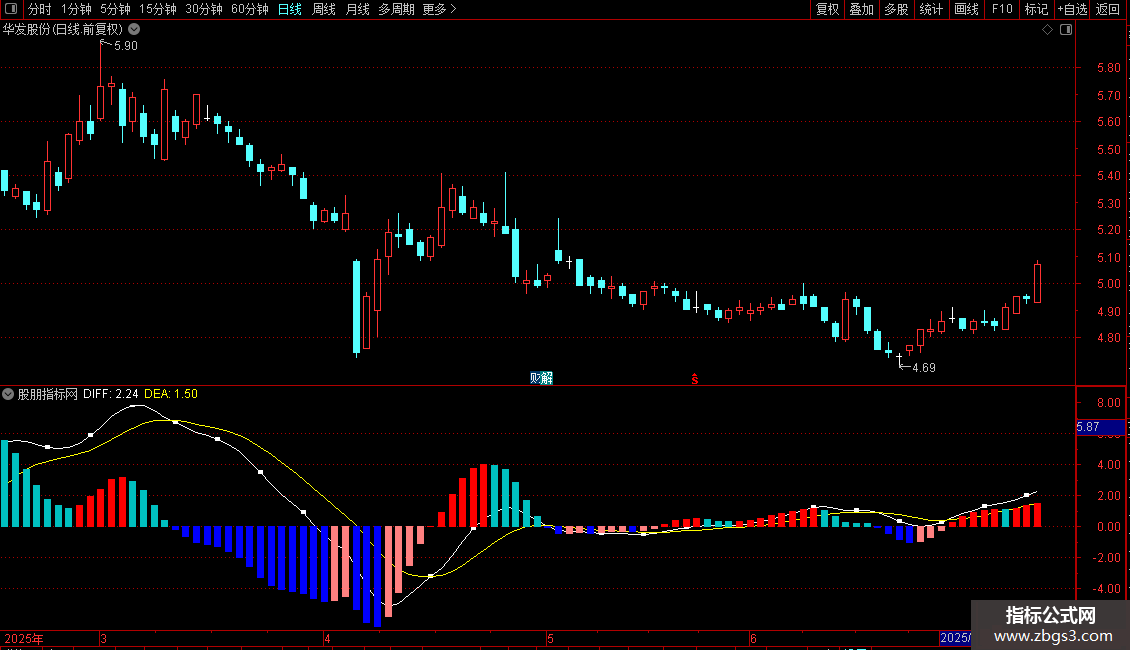Click the -4.00 indicator axis label
This screenshot has height=650, width=1130.
point(1106,589)
